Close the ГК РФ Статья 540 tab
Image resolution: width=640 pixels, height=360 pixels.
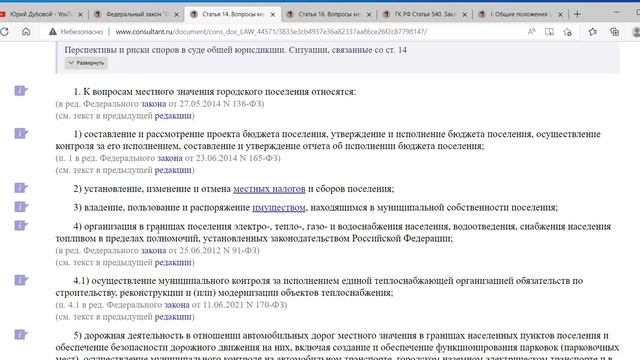pyautogui.click(x=464, y=14)
